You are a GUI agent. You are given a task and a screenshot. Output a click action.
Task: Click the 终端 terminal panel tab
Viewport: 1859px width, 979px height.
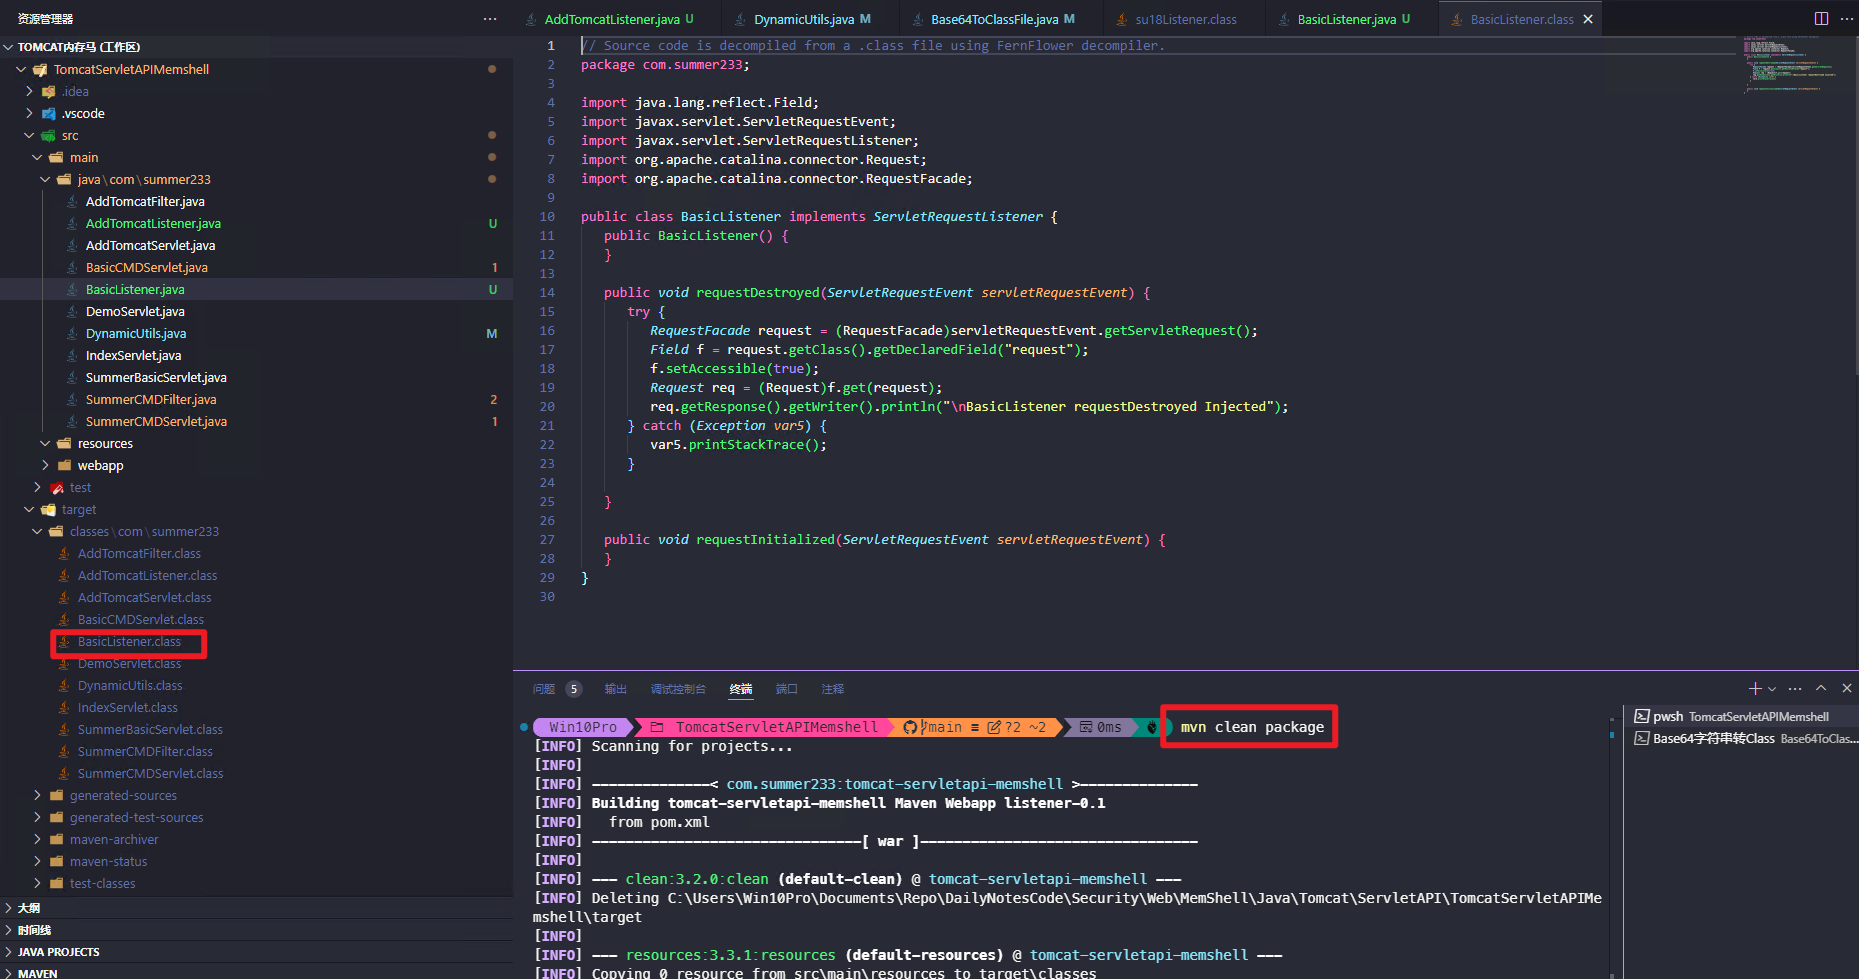coord(741,689)
